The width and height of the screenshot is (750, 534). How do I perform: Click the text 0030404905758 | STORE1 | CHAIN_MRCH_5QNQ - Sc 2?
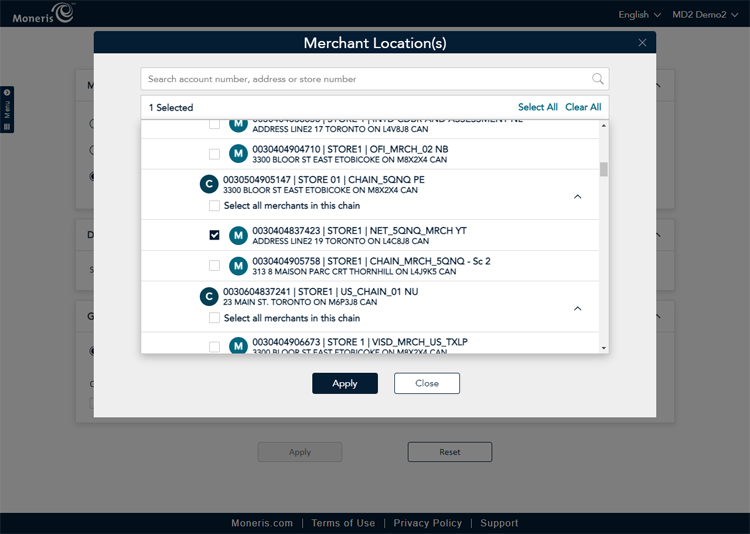click(371, 261)
